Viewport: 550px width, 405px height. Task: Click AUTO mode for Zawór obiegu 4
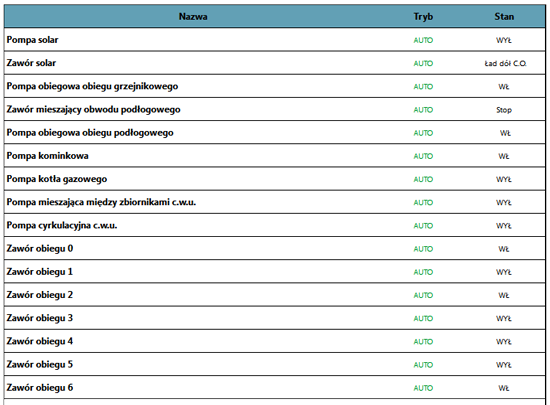click(x=423, y=342)
